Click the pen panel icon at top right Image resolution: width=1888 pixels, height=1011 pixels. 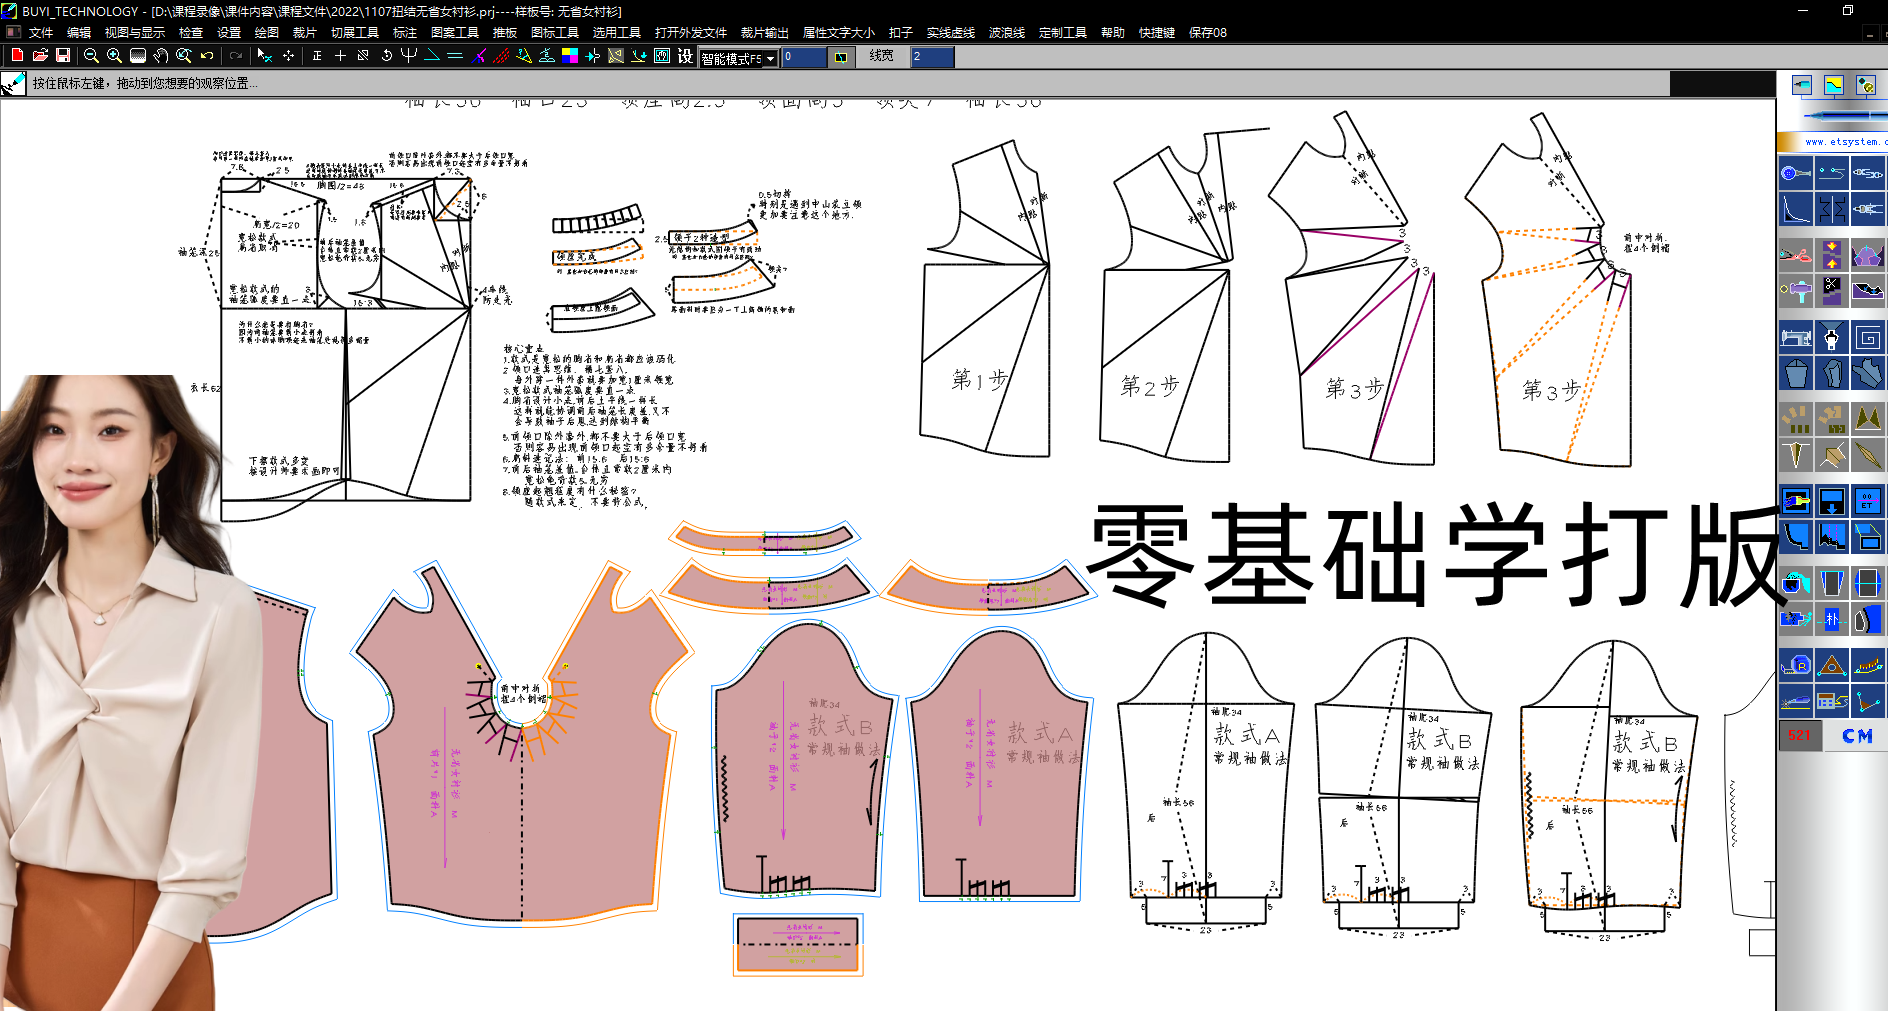1802,86
